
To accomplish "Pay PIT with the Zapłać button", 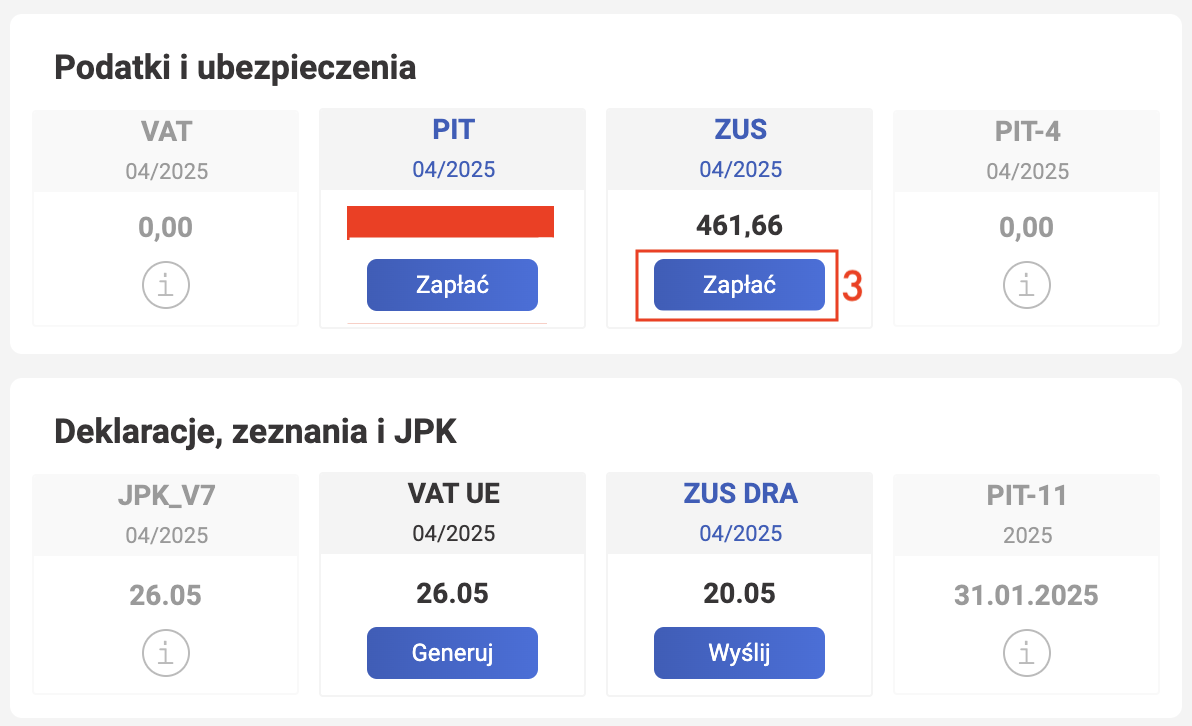I will coord(452,285).
